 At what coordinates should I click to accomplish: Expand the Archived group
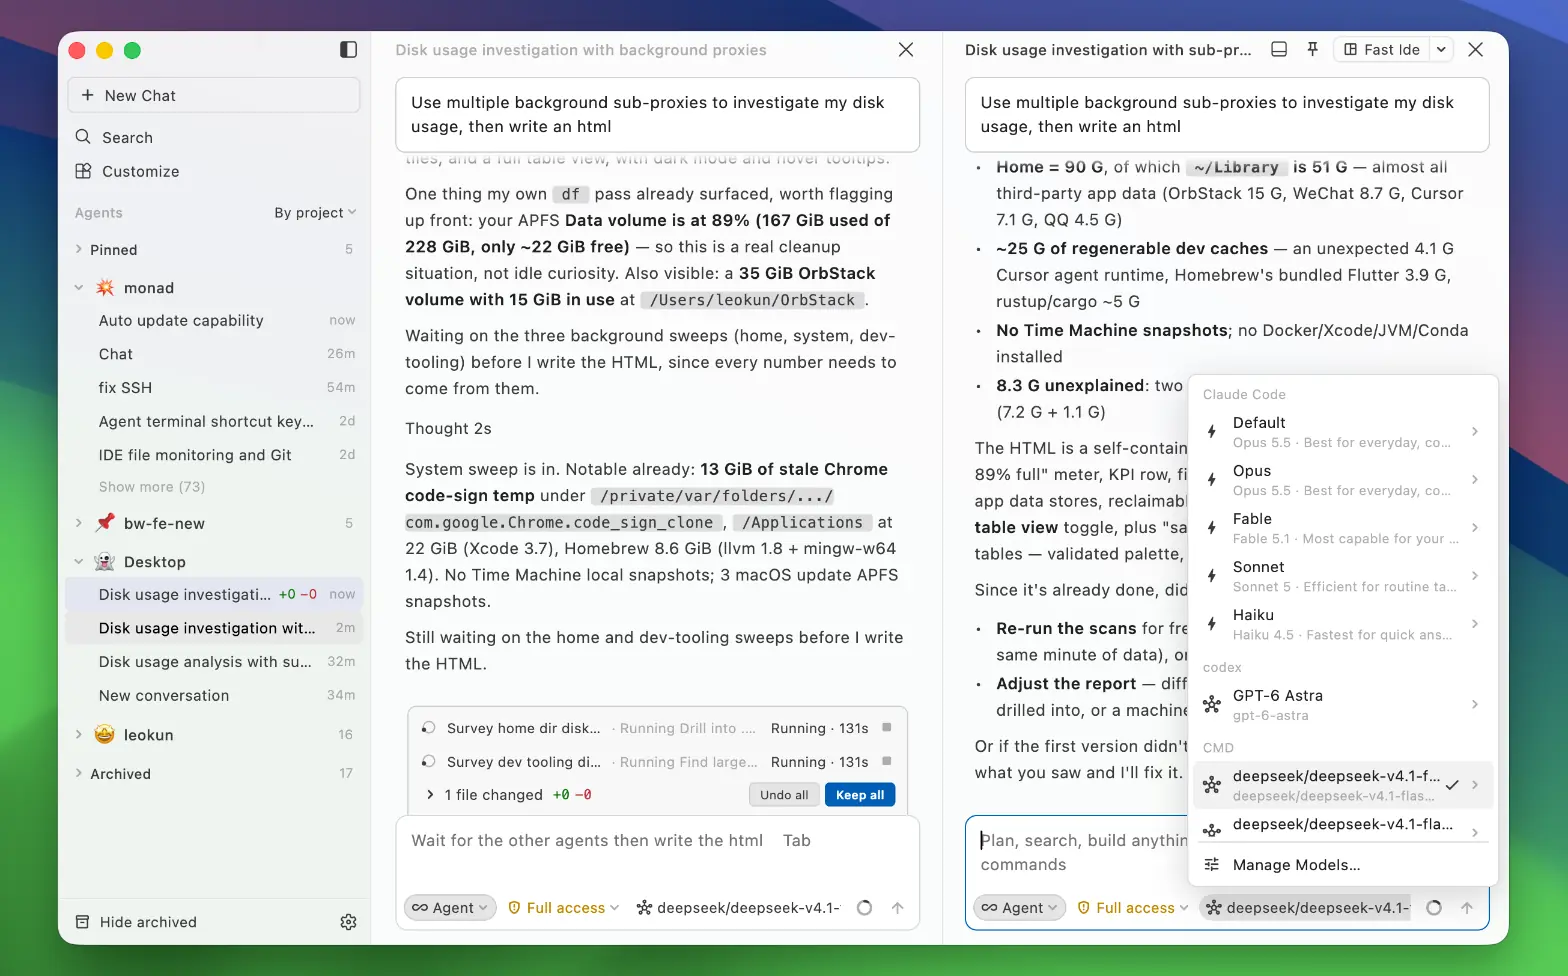[79, 774]
